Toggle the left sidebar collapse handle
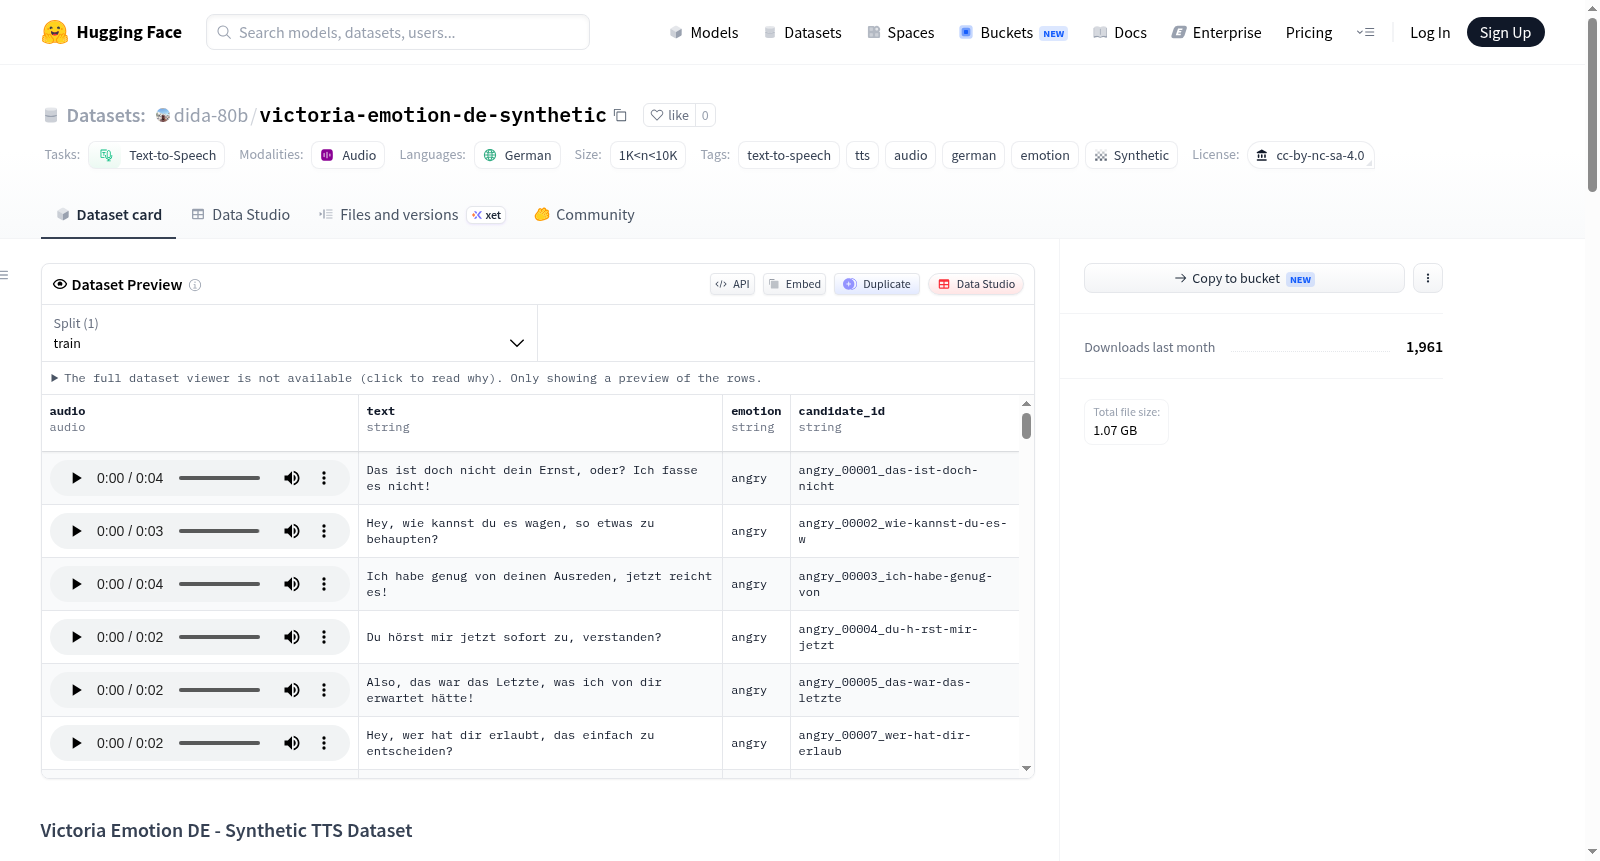The width and height of the screenshot is (1600, 861). pyautogui.click(x=4, y=275)
